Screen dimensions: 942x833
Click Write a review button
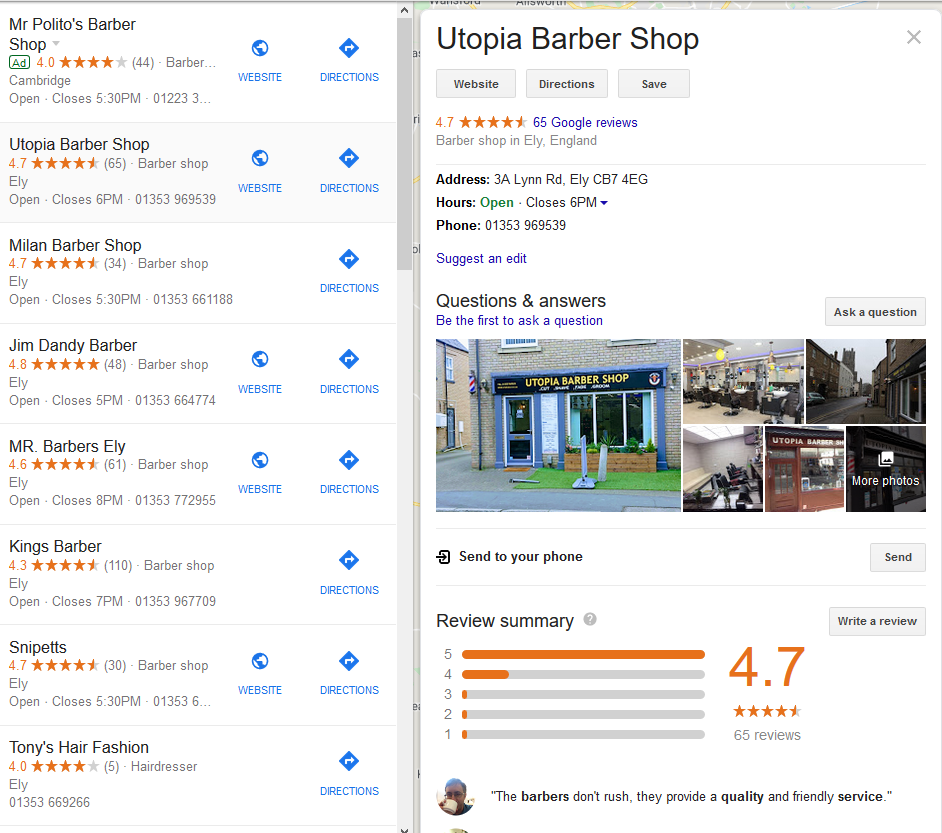(x=877, y=621)
